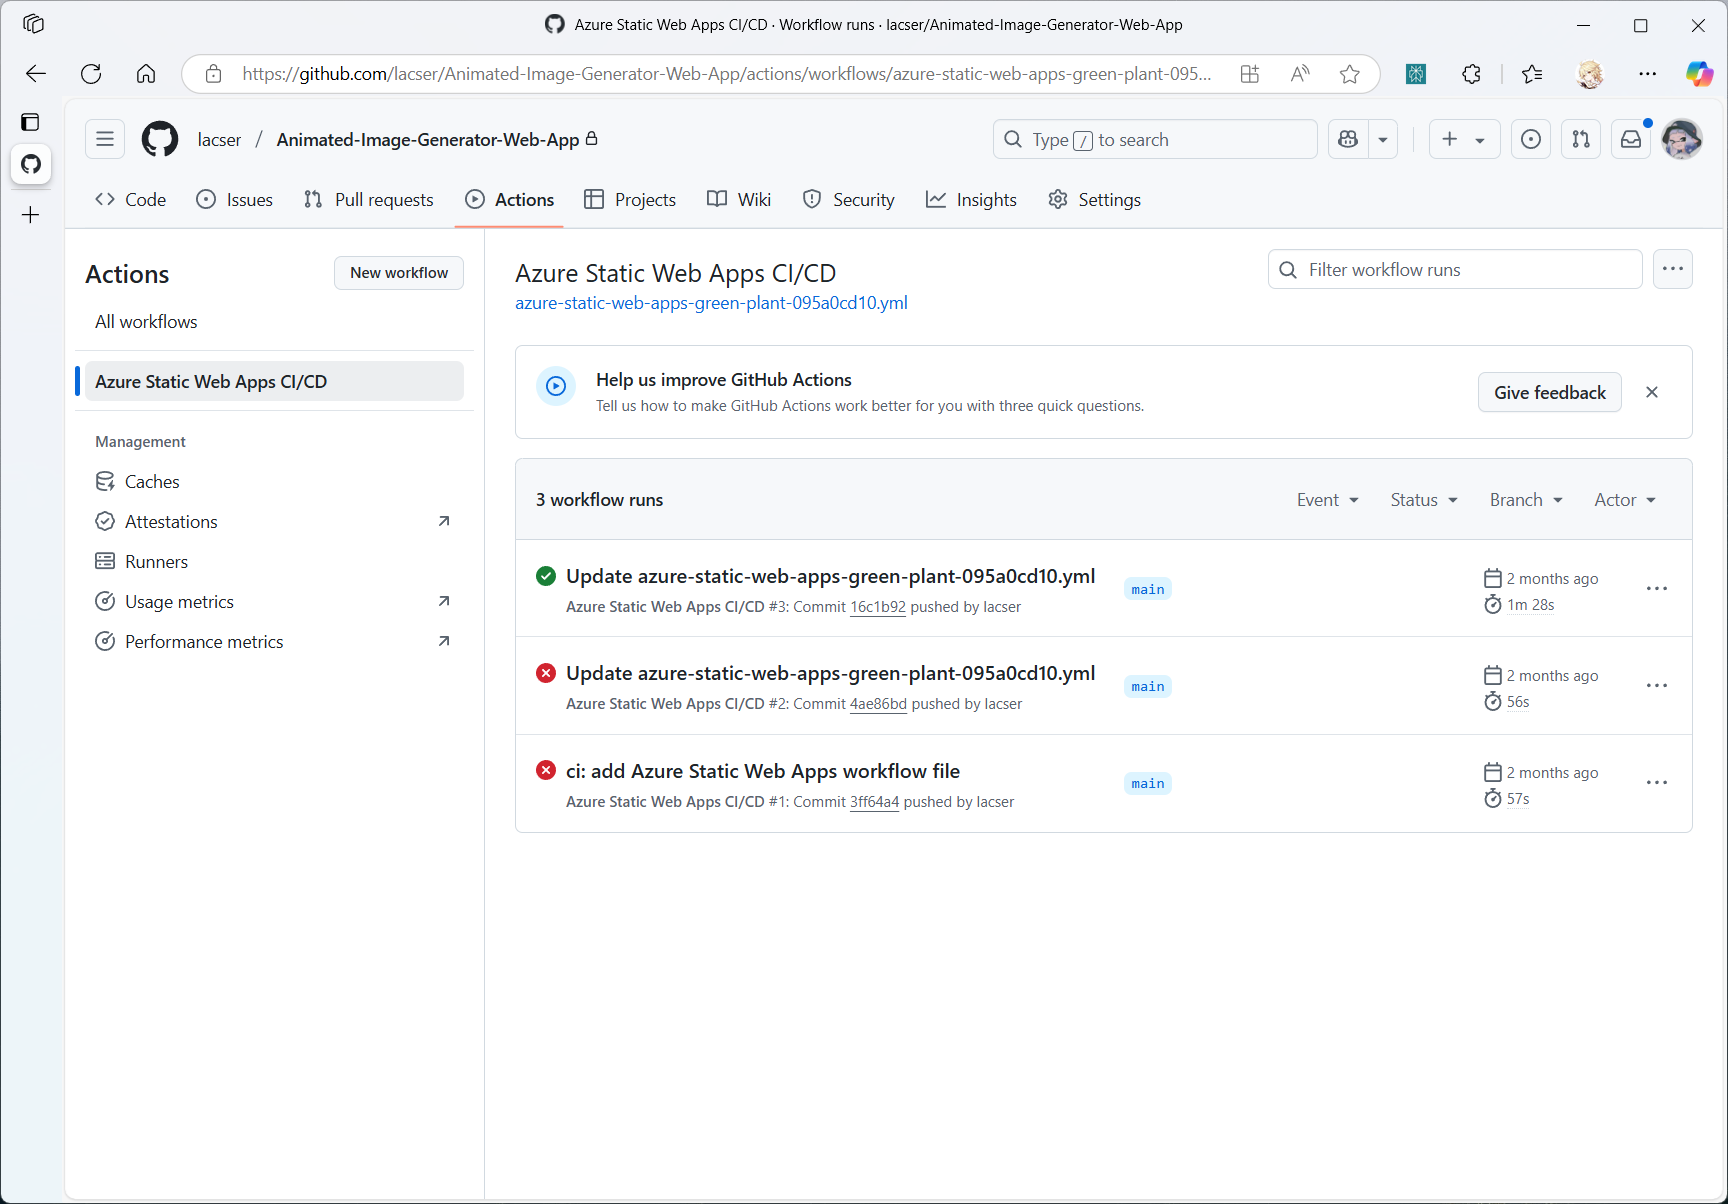Open Animated-Image-Generator-Web-App repository link
This screenshot has width=1728, height=1204.
[428, 140]
